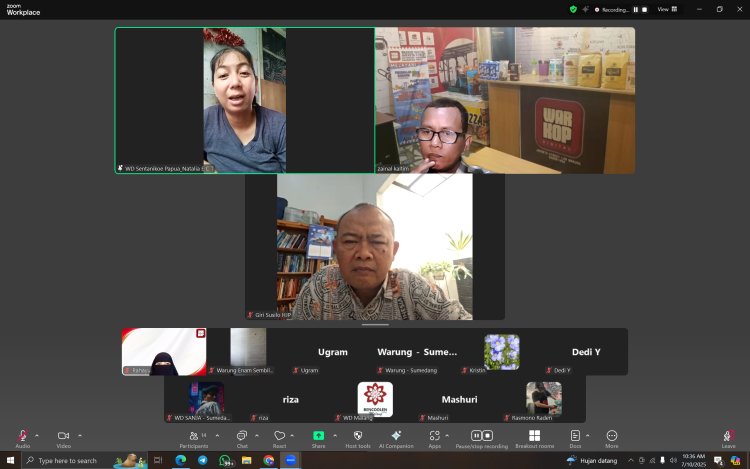750x469 pixels.
Task: Expand the Video options arrow
Action: [80, 435]
